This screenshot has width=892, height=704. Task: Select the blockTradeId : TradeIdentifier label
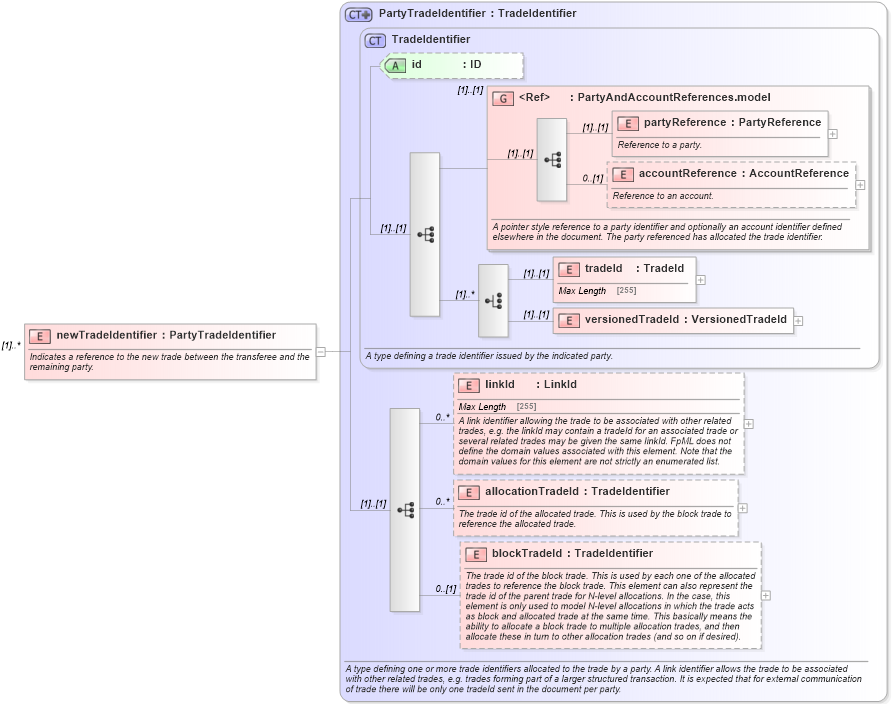click(572, 553)
